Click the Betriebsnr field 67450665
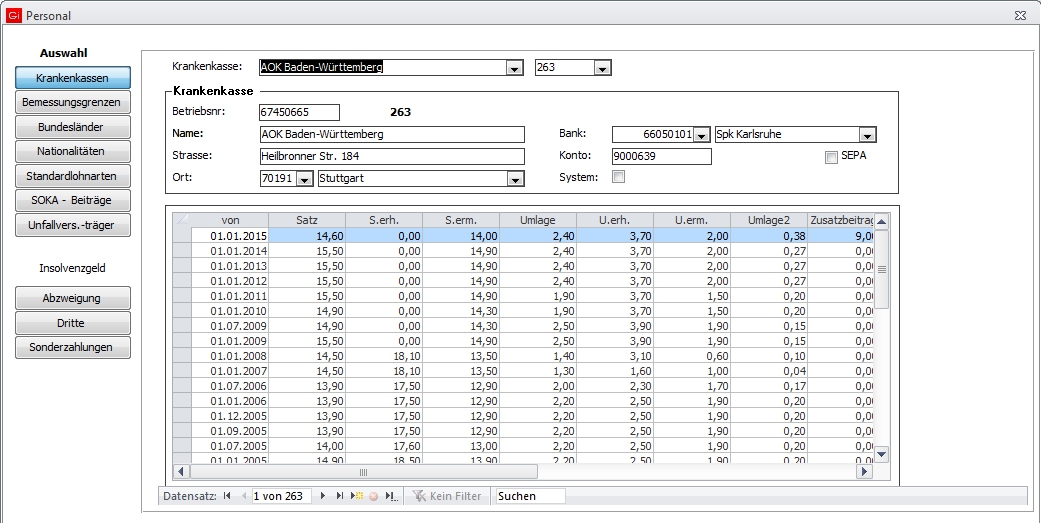The image size is (1041, 523). click(x=299, y=112)
